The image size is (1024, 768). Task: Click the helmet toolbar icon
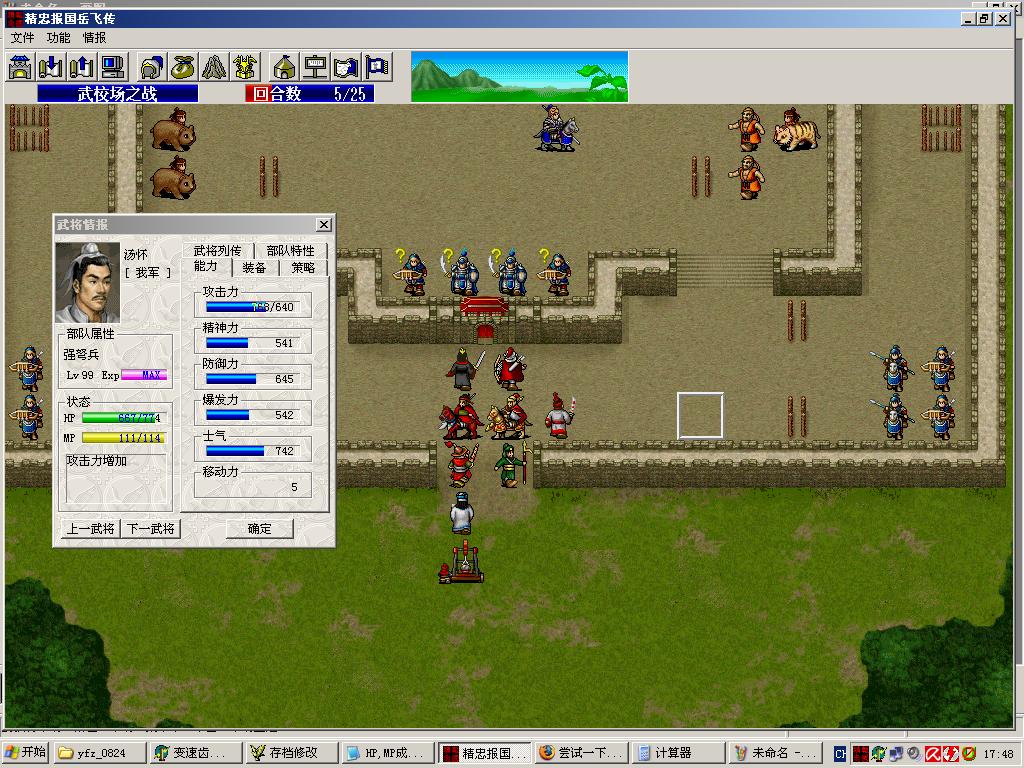[152, 67]
